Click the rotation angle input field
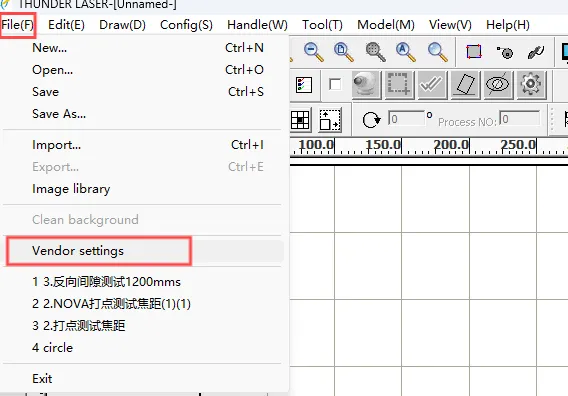 406,118
